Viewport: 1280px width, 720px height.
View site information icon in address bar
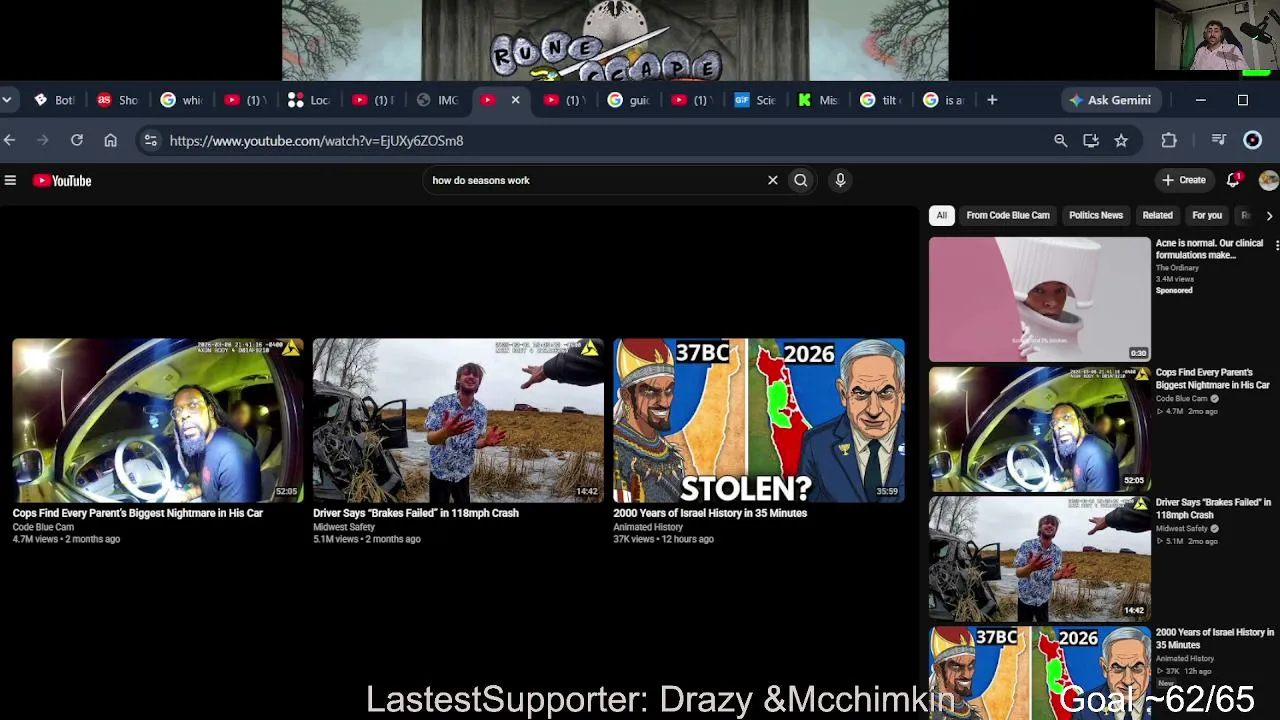click(150, 141)
